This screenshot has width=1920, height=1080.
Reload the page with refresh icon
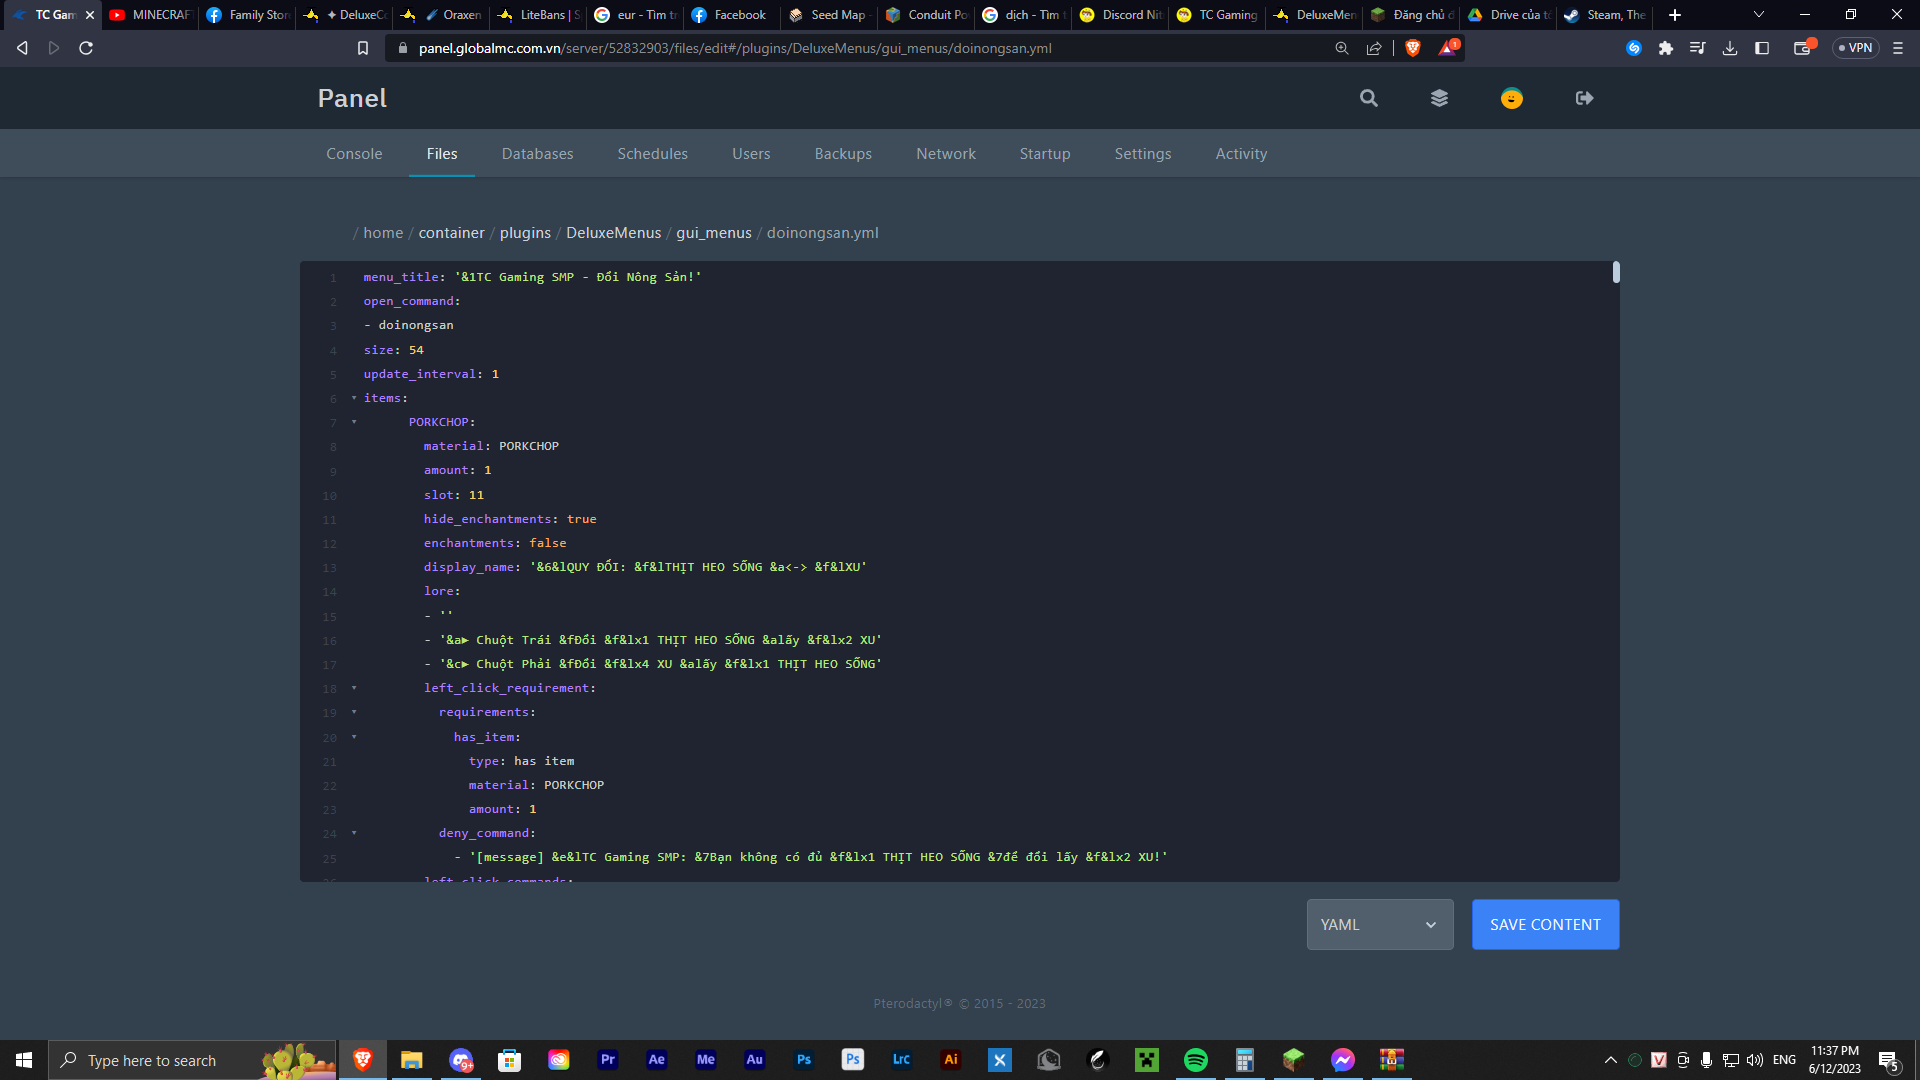tap(86, 48)
